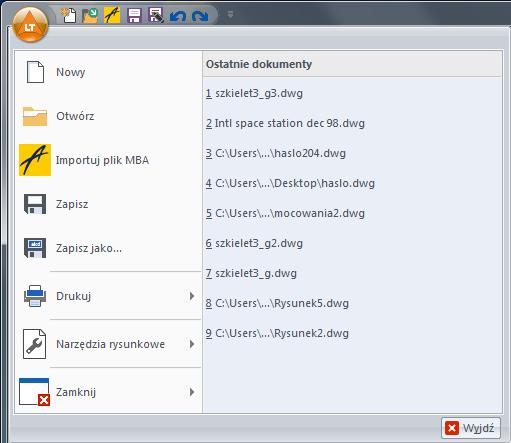Click the yellow MBA import icon in quick access toolbar
This screenshot has width=511, height=443.
(112, 15)
